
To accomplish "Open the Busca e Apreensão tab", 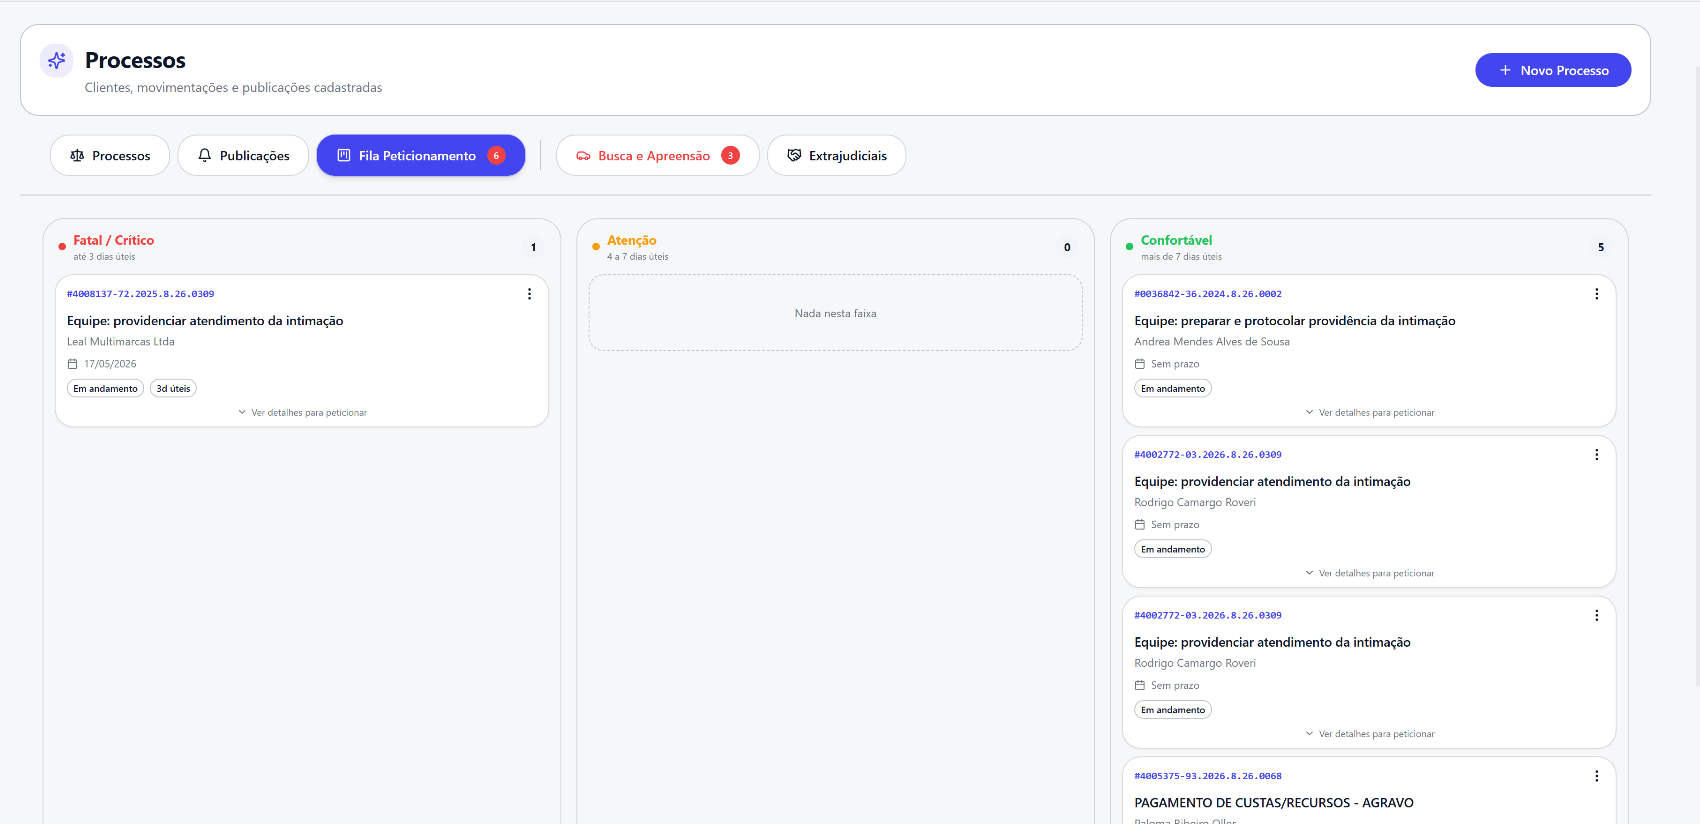I will (658, 155).
